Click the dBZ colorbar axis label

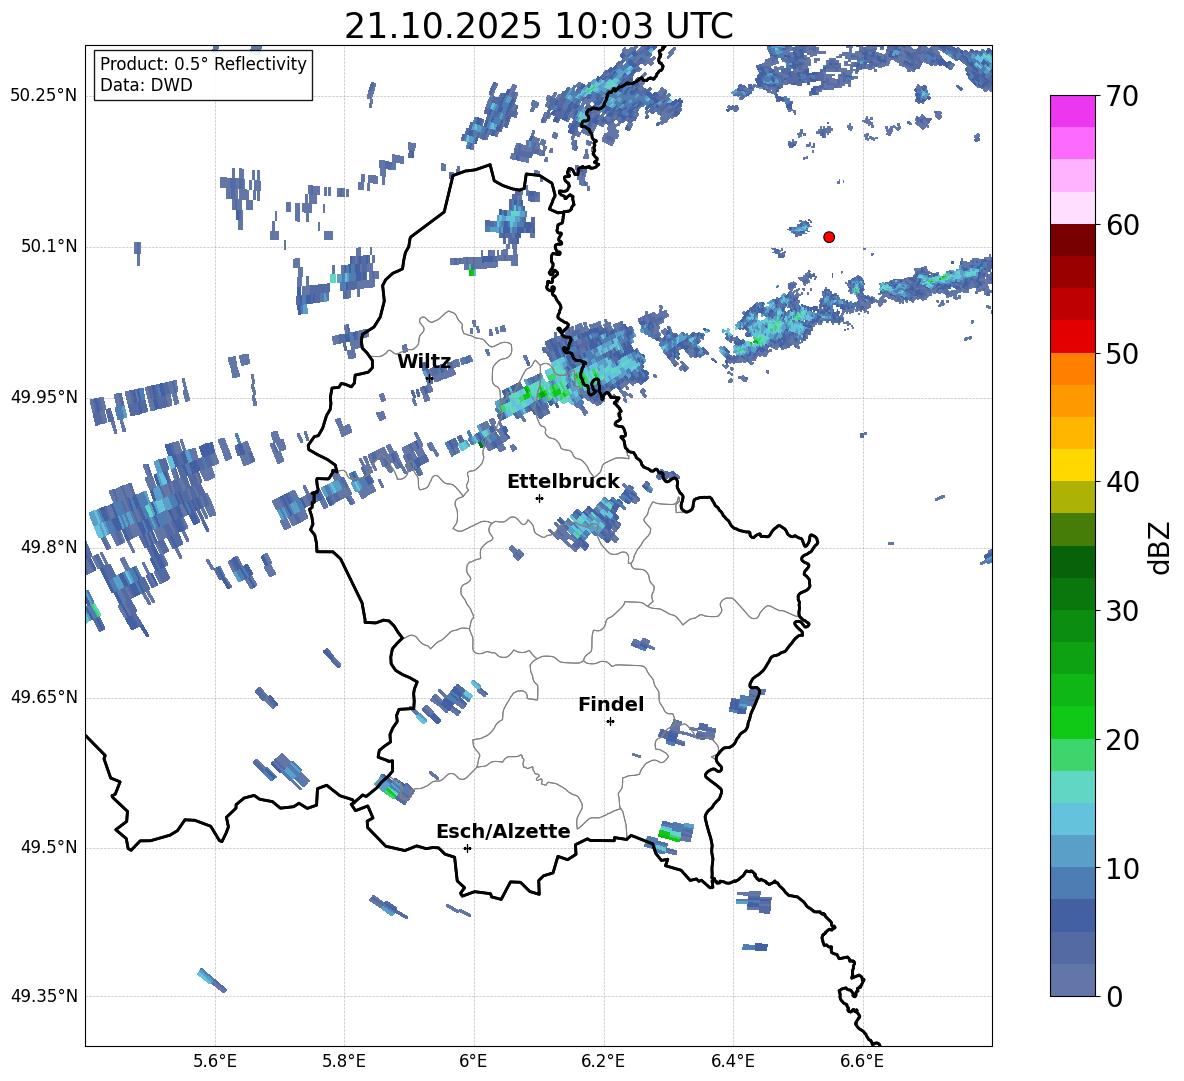pos(1160,547)
